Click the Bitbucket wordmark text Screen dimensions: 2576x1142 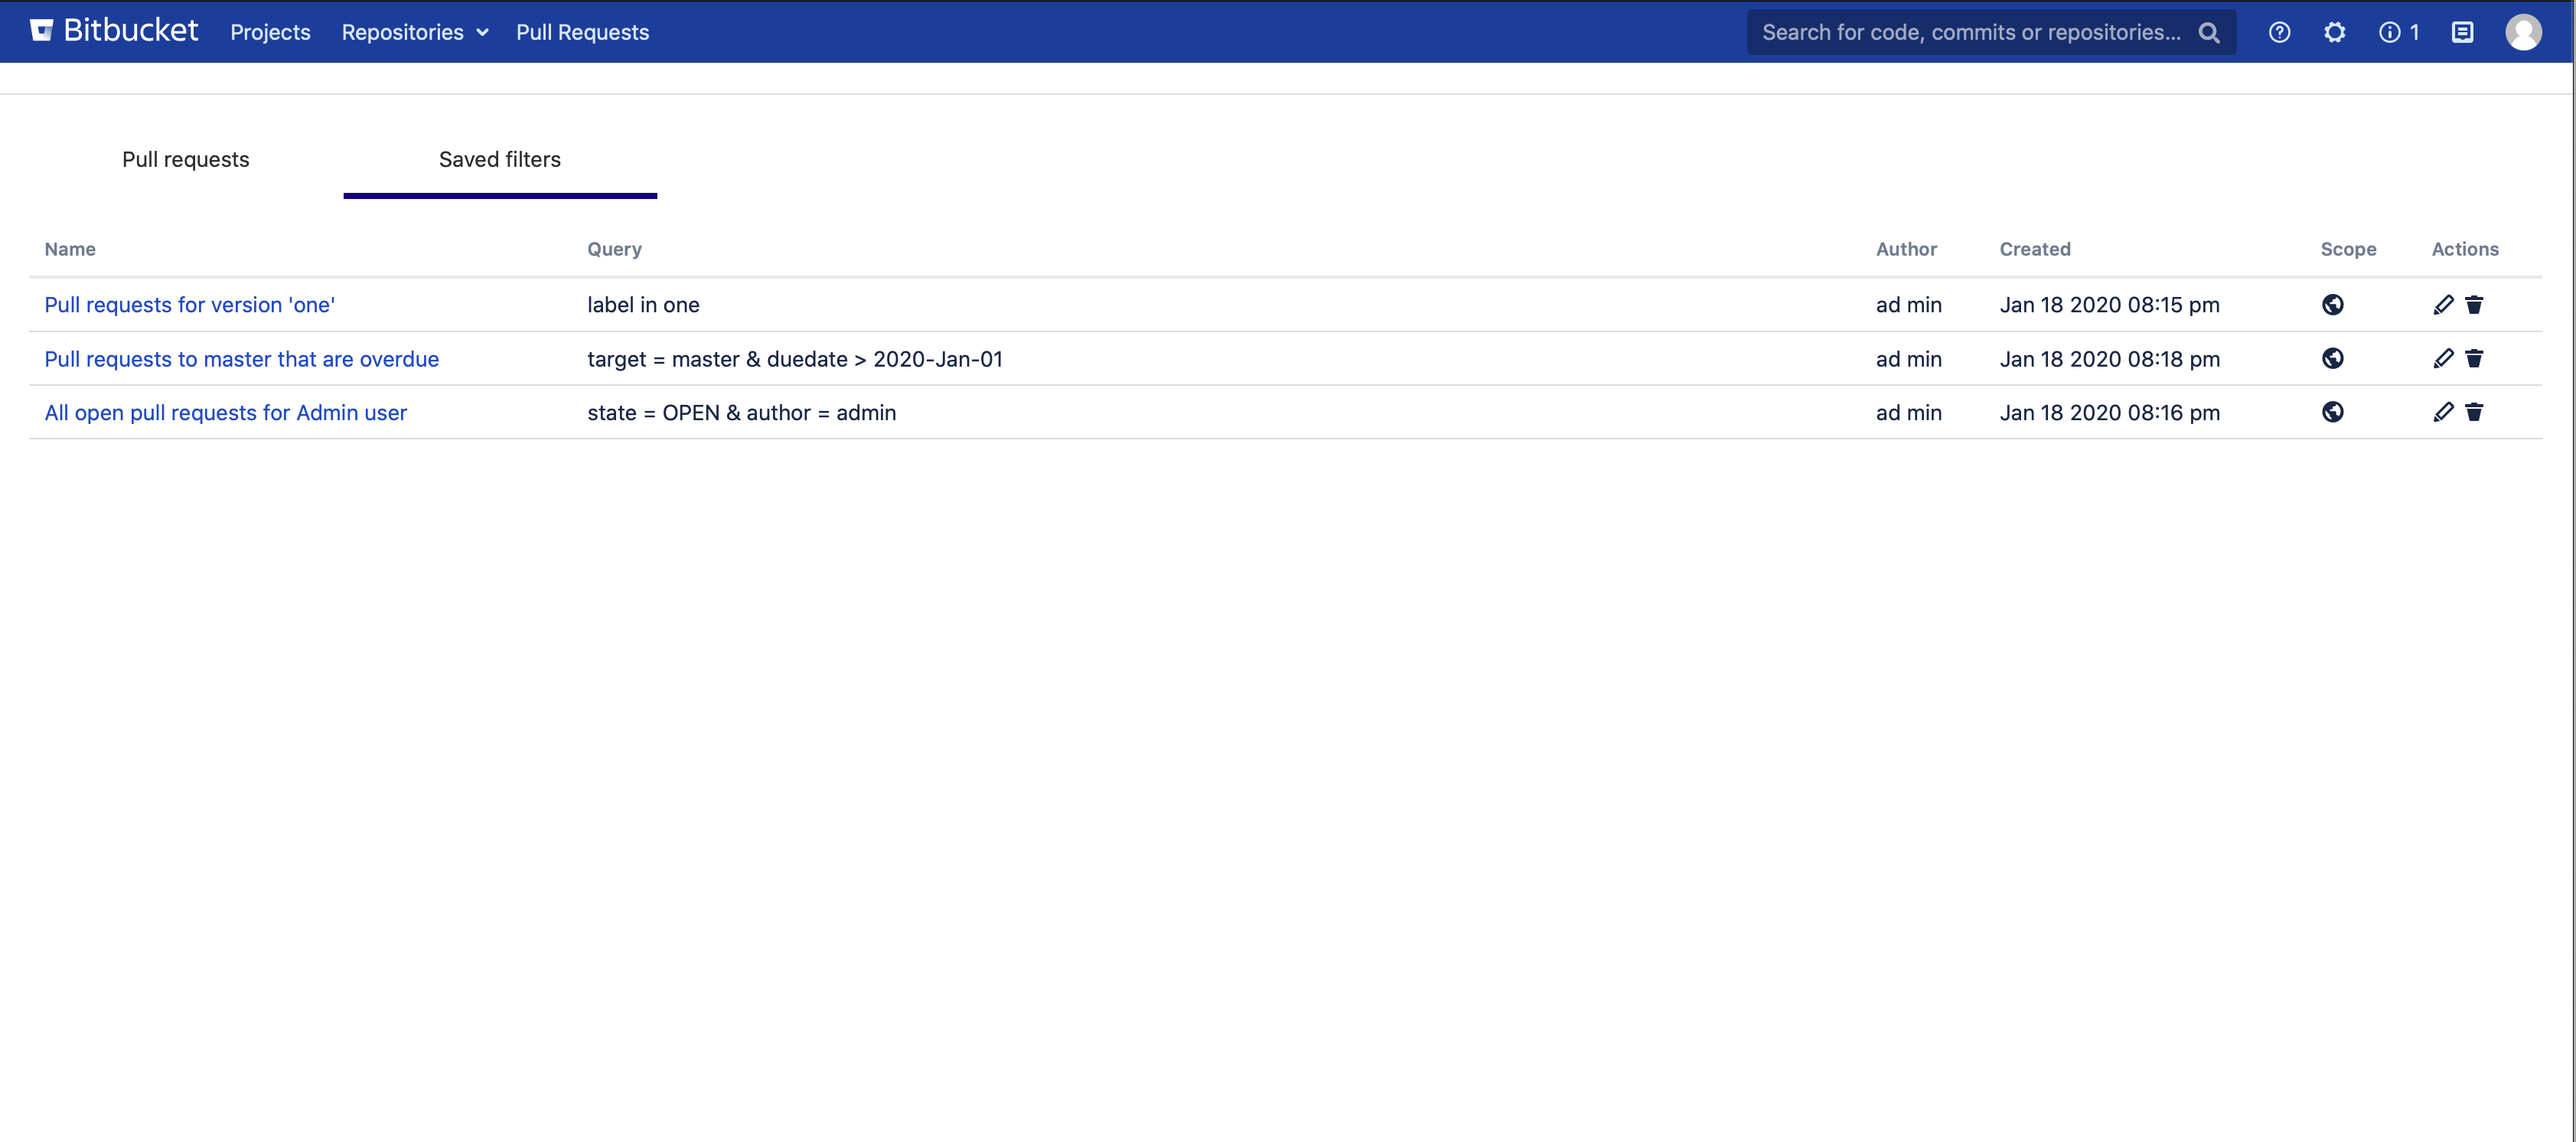(x=131, y=31)
